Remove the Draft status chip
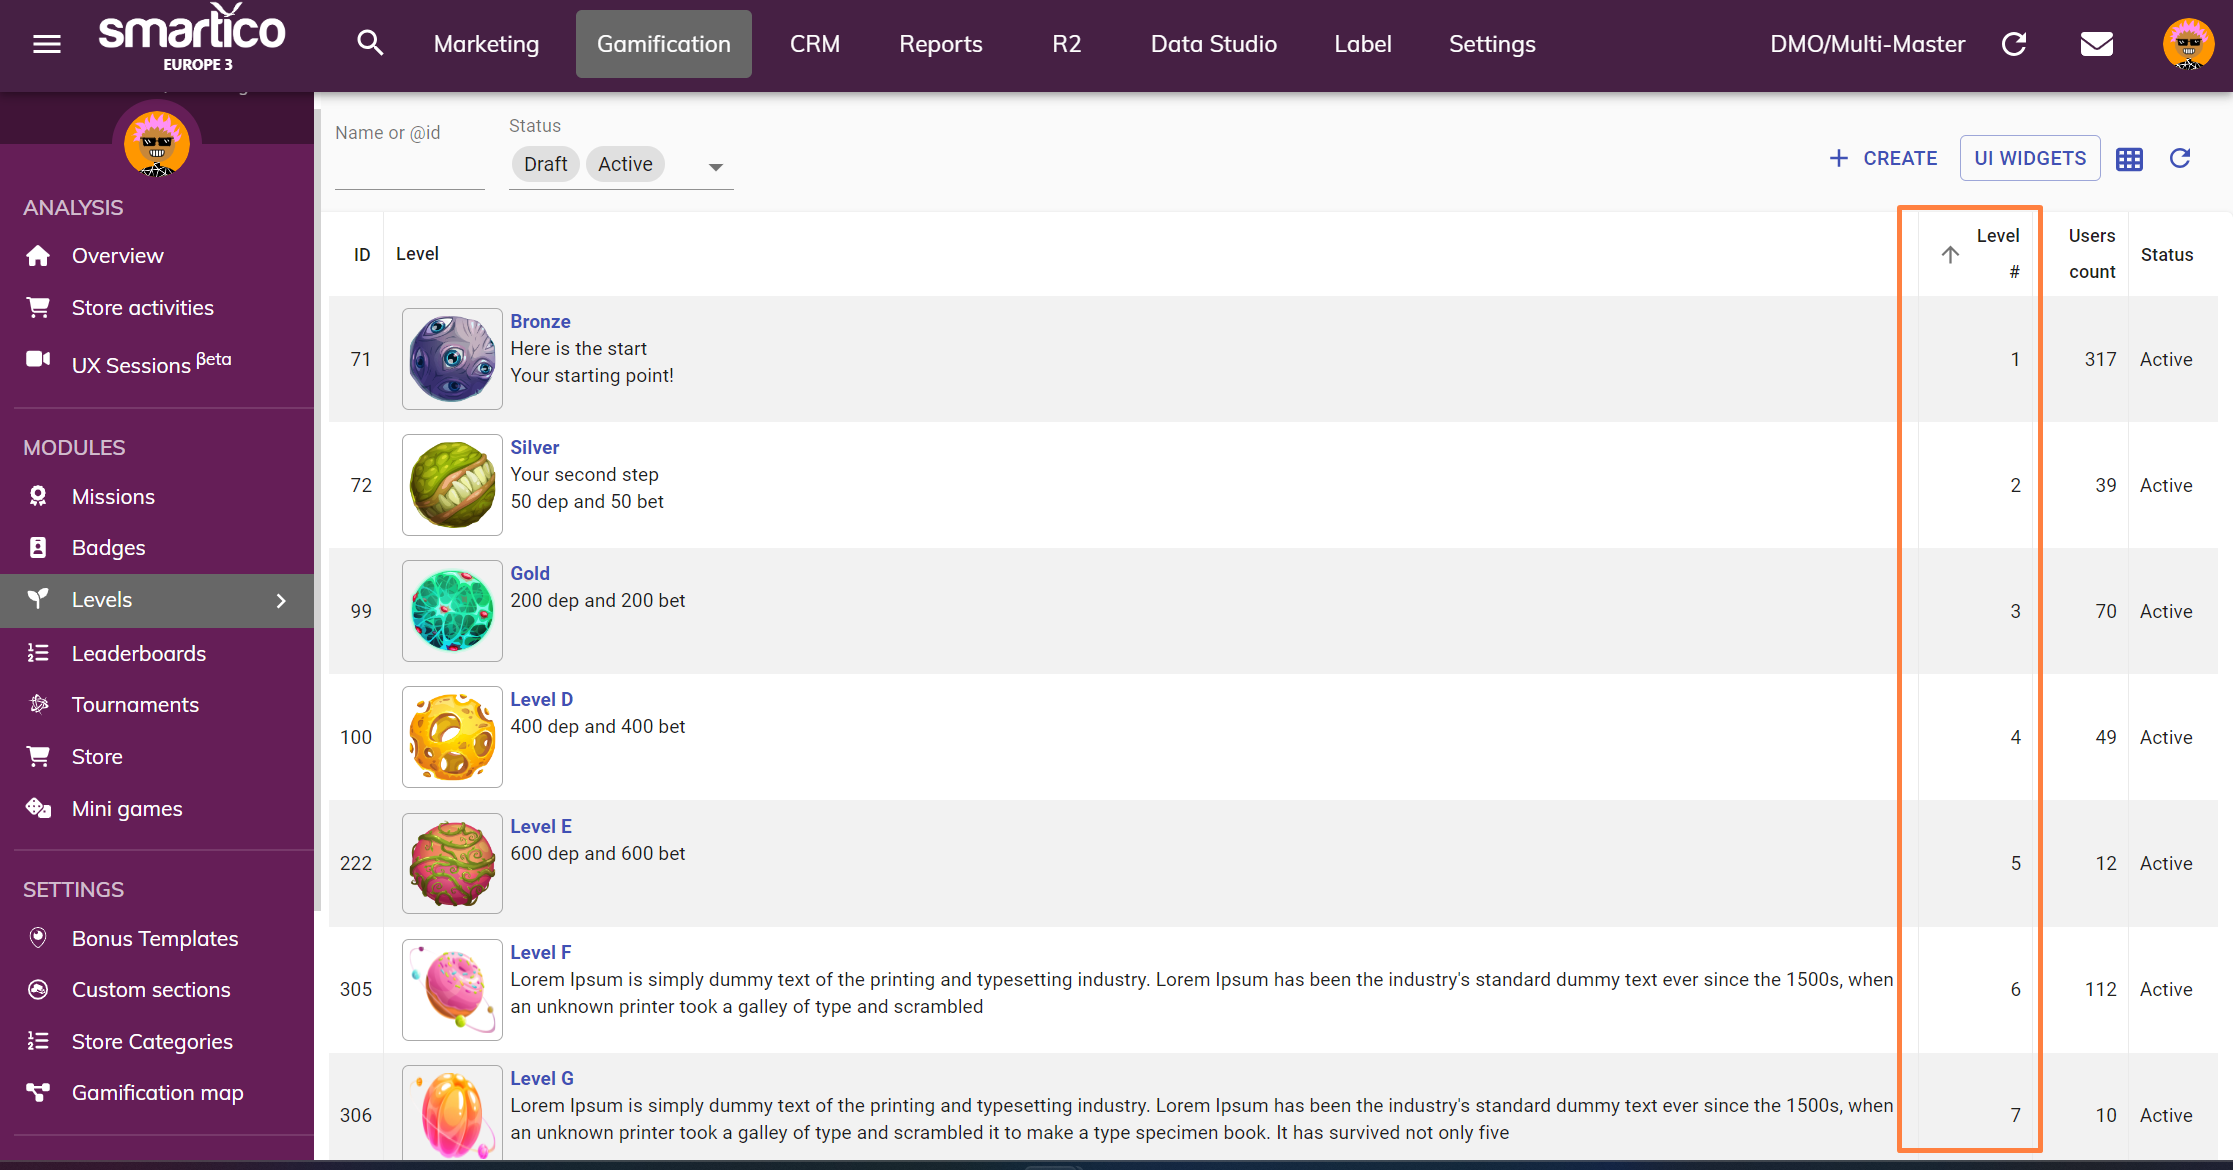The width and height of the screenshot is (2233, 1170). click(545, 164)
